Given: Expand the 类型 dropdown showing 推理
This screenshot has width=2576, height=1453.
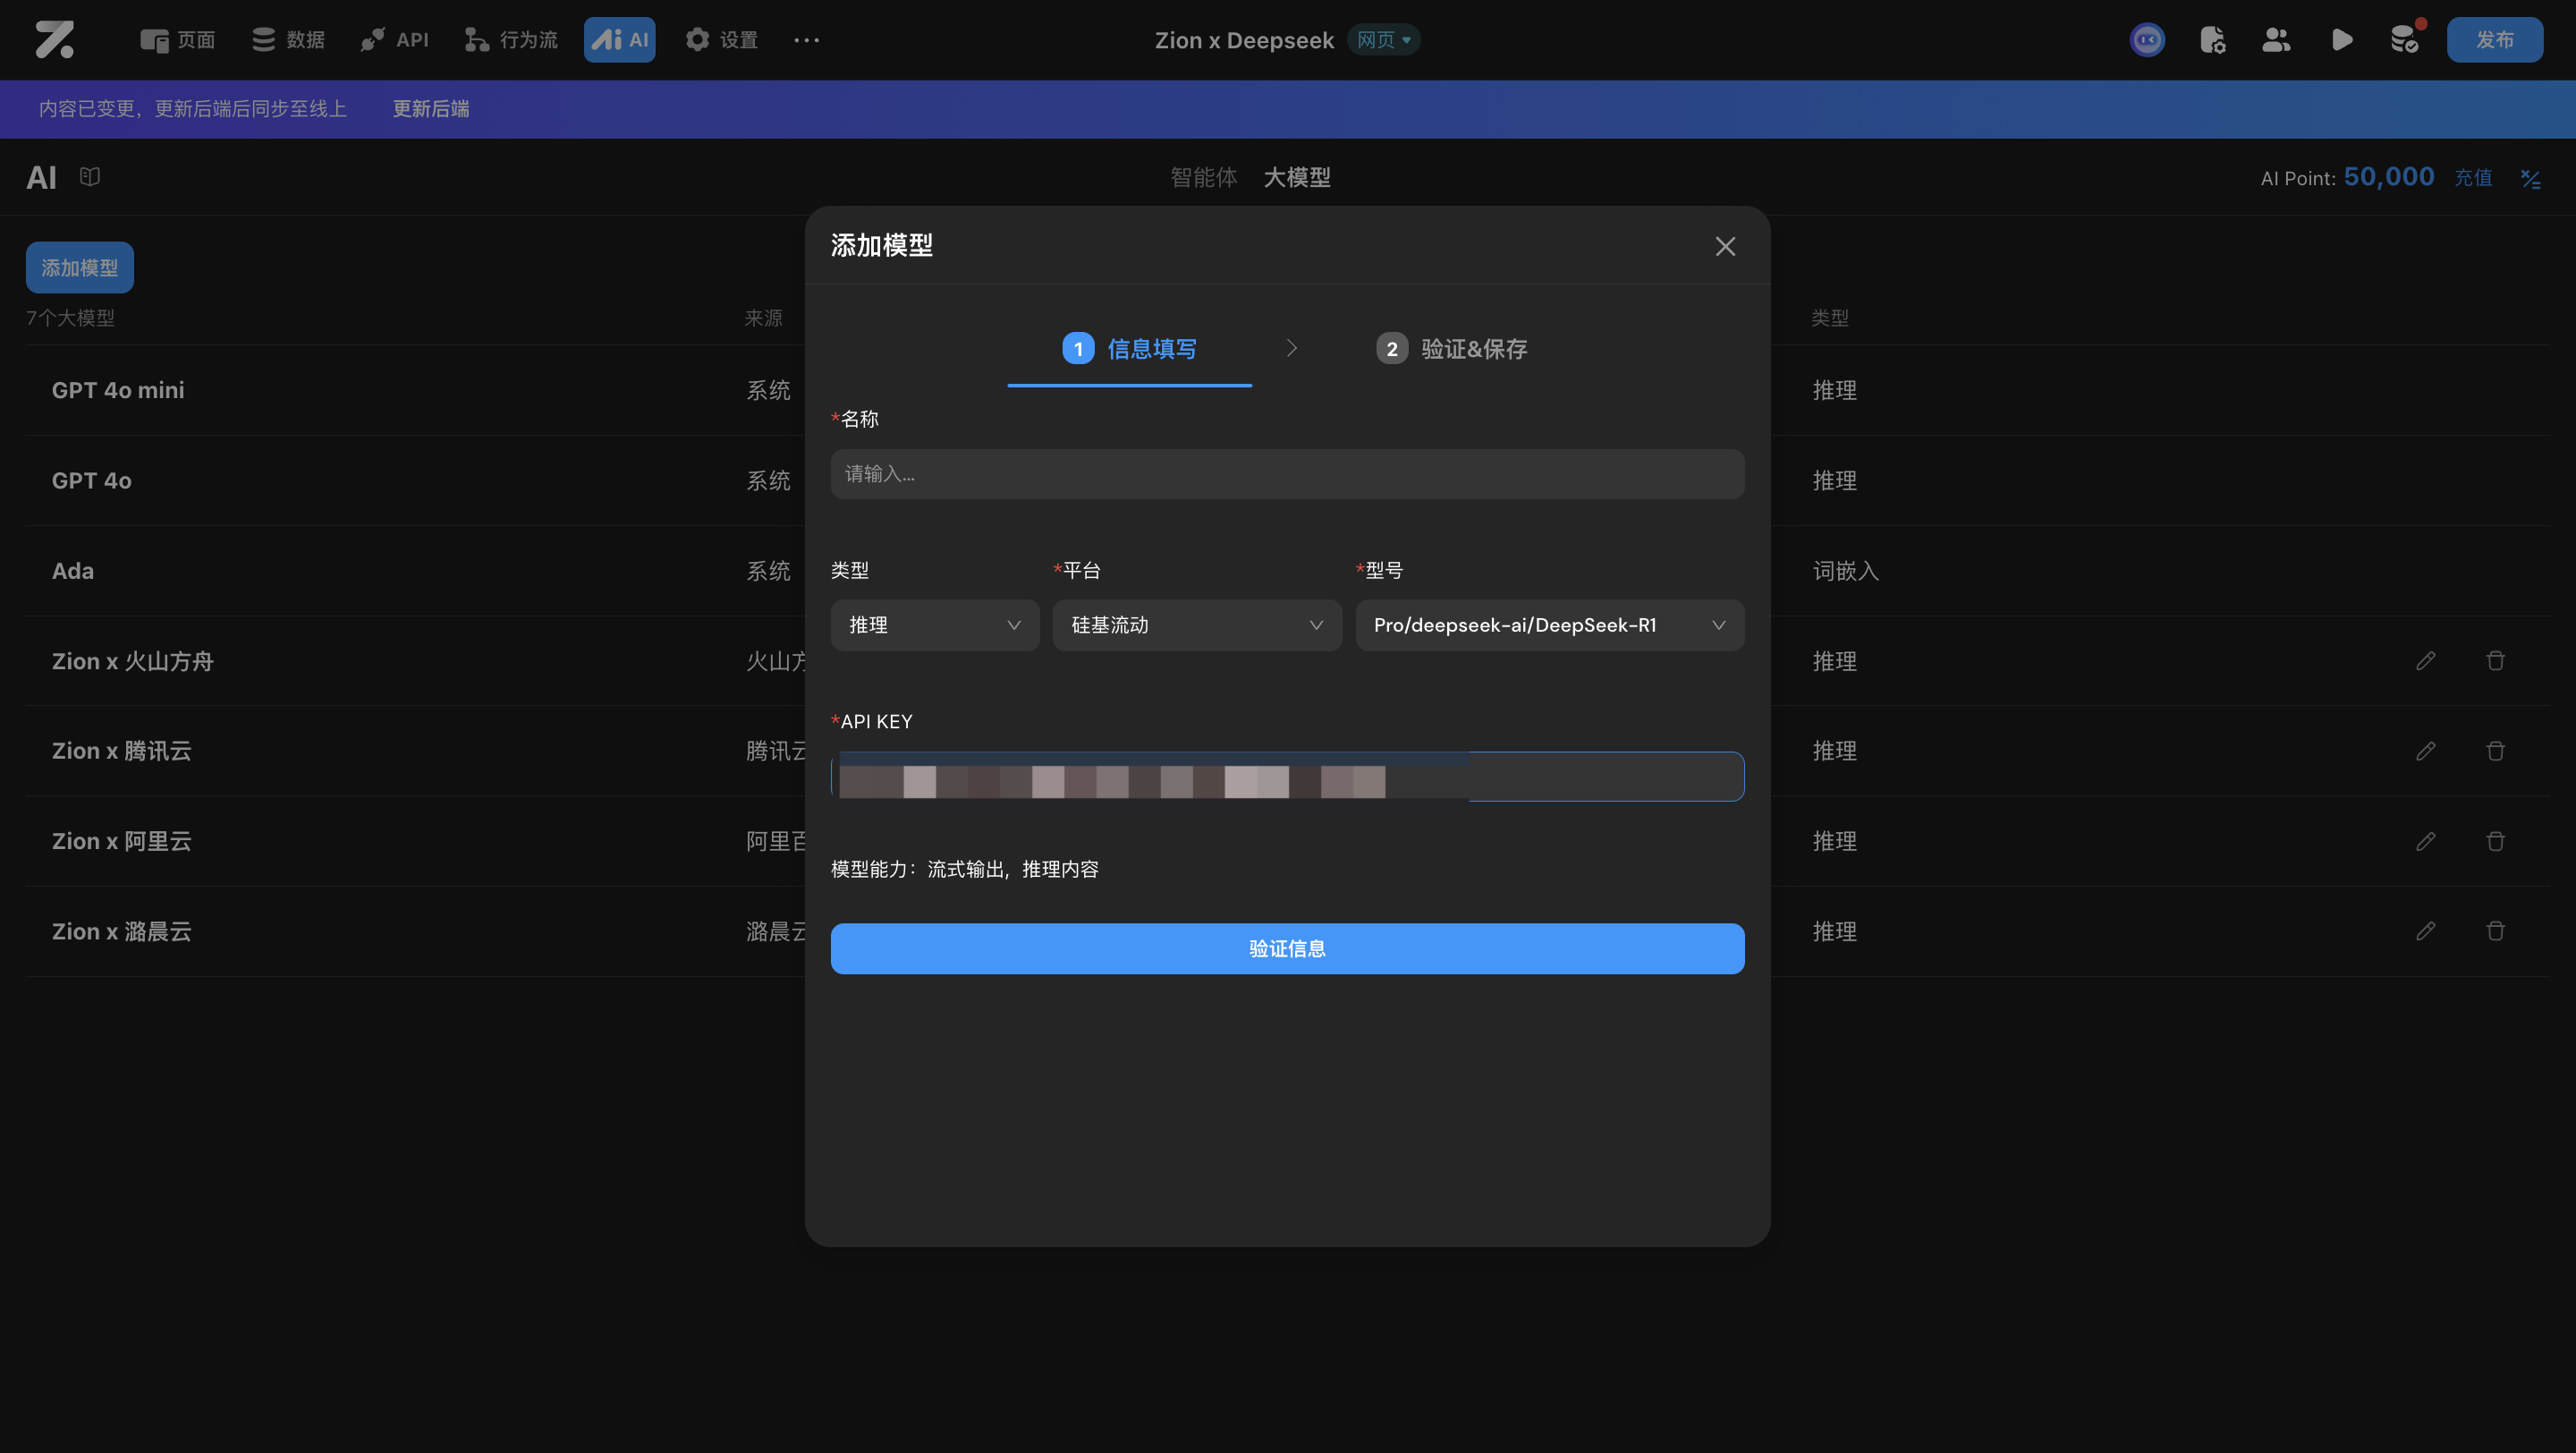Looking at the screenshot, I should 935,625.
